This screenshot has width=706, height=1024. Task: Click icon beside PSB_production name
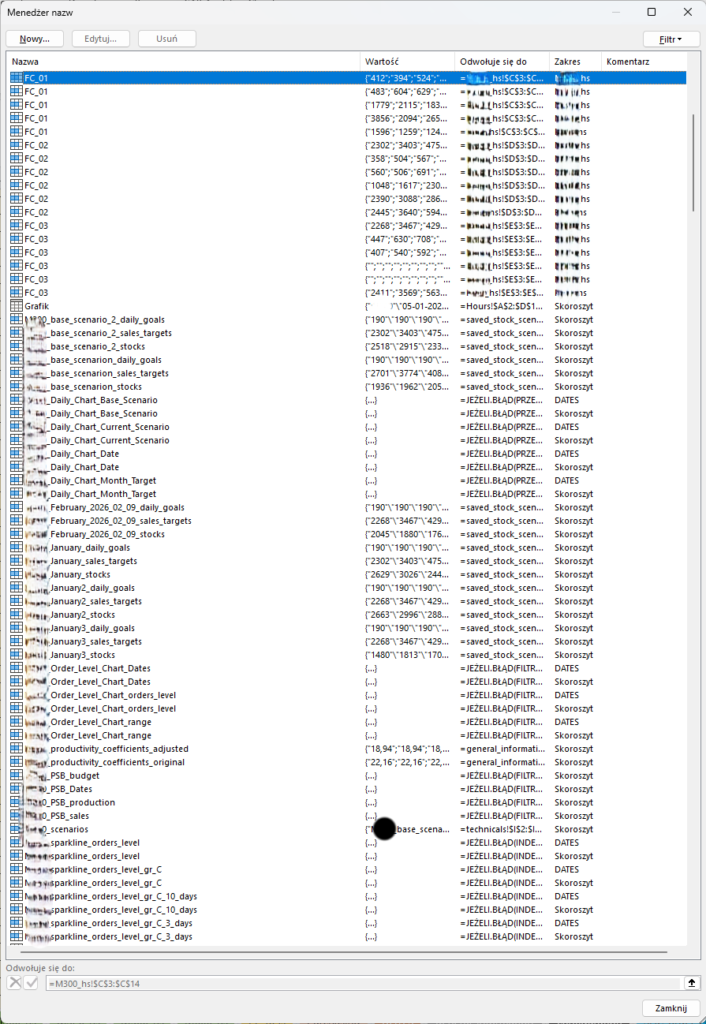16,802
